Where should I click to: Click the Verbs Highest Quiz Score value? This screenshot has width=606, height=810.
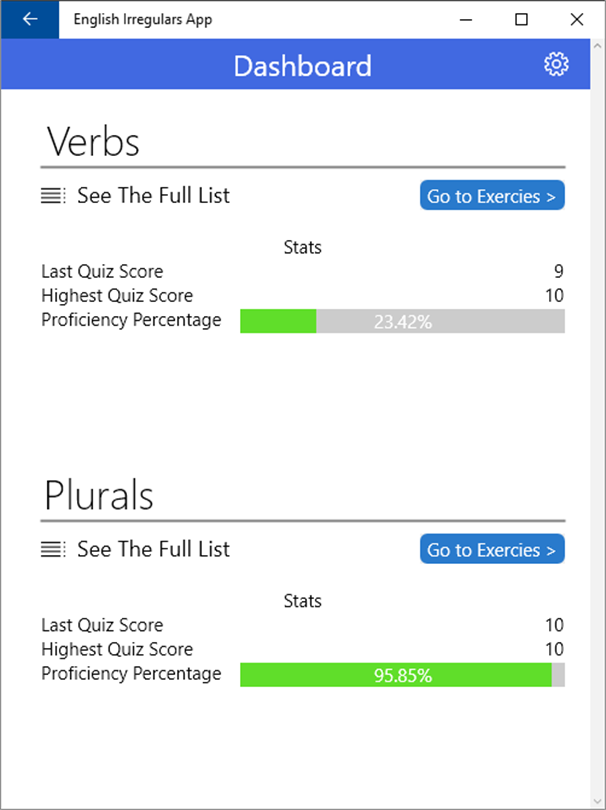[554, 296]
